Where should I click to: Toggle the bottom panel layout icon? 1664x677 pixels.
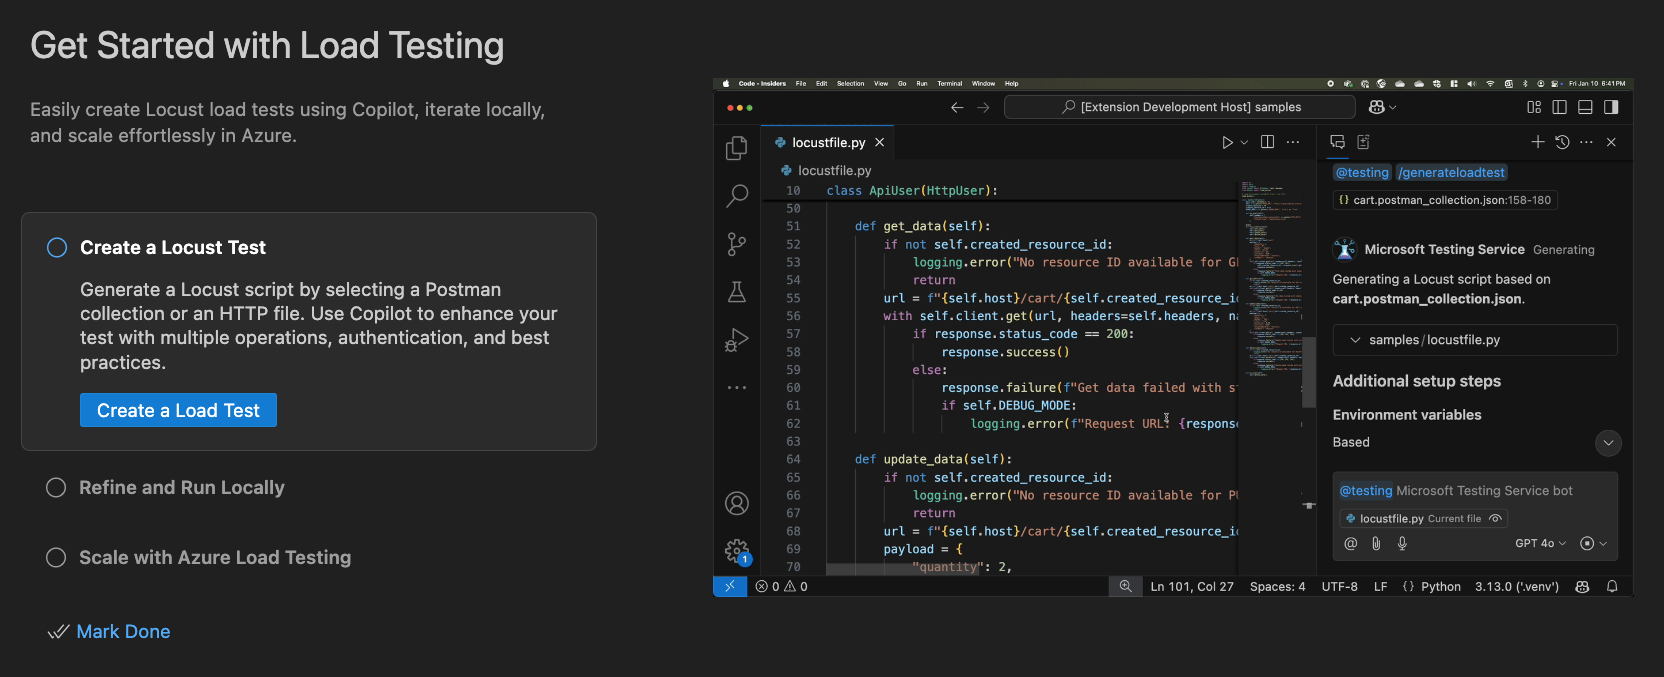(1585, 107)
